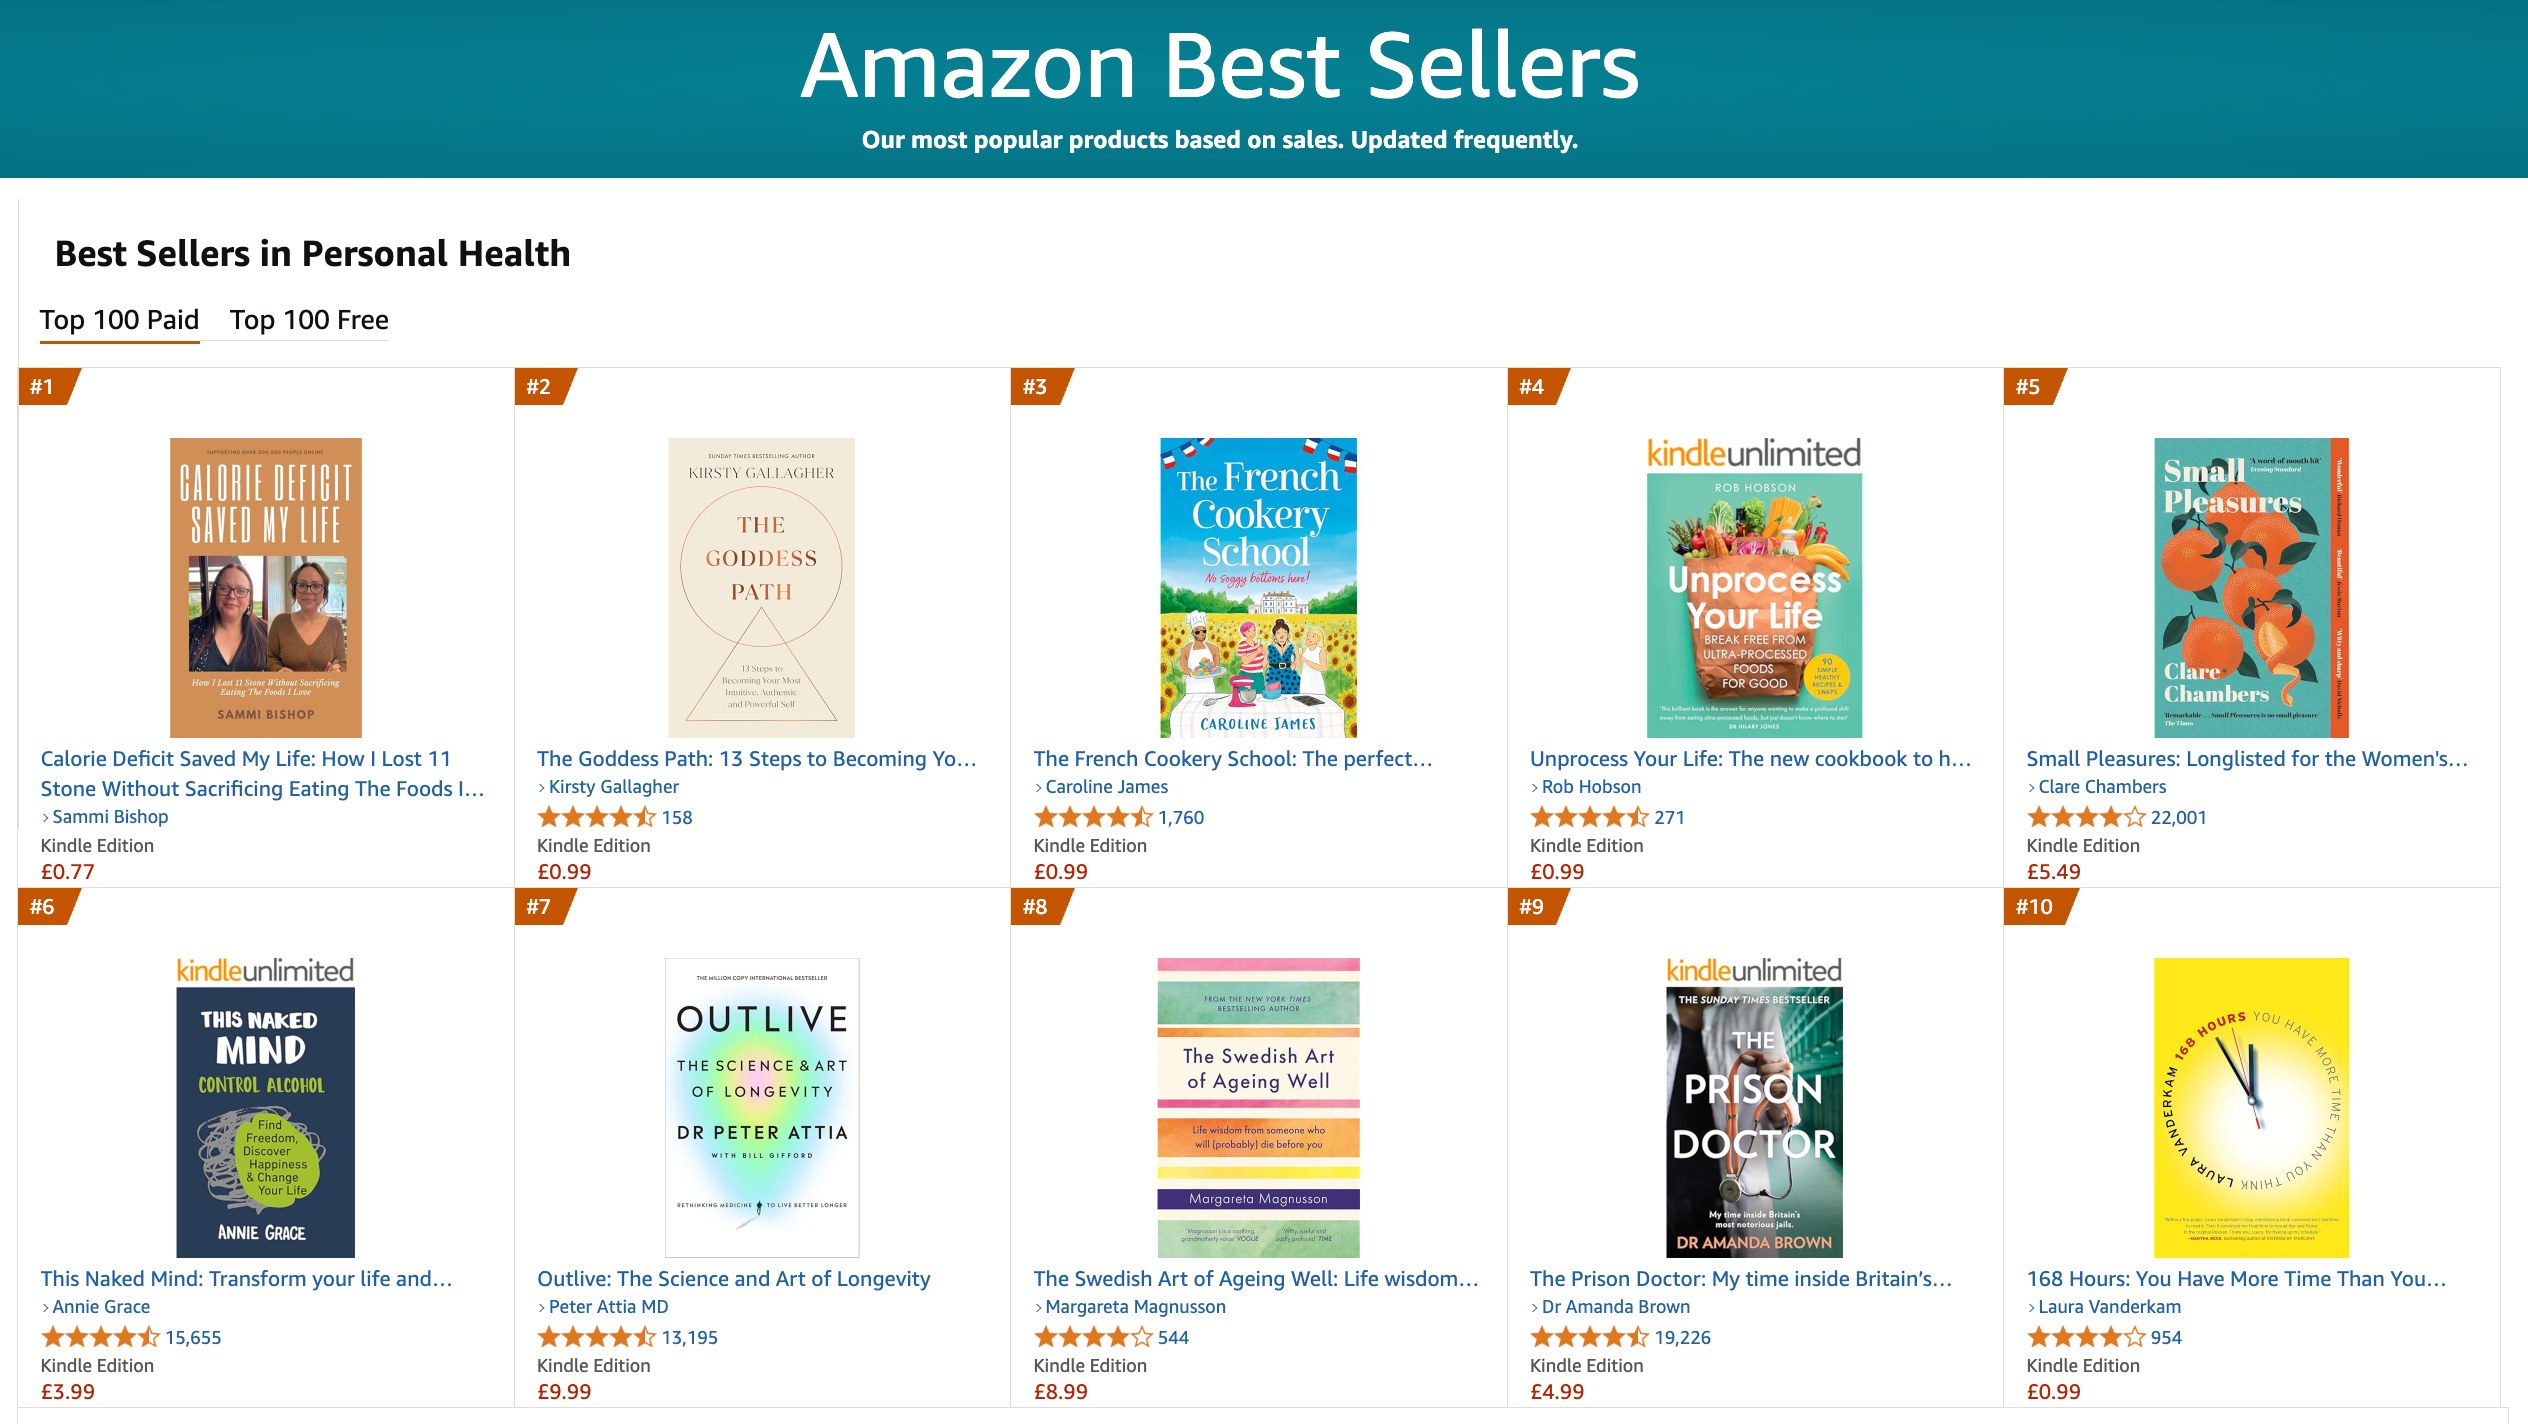Viewport: 2528px width, 1424px height.
Task: Click the star rating for Unprocess Your Life
Action: 1589,817
